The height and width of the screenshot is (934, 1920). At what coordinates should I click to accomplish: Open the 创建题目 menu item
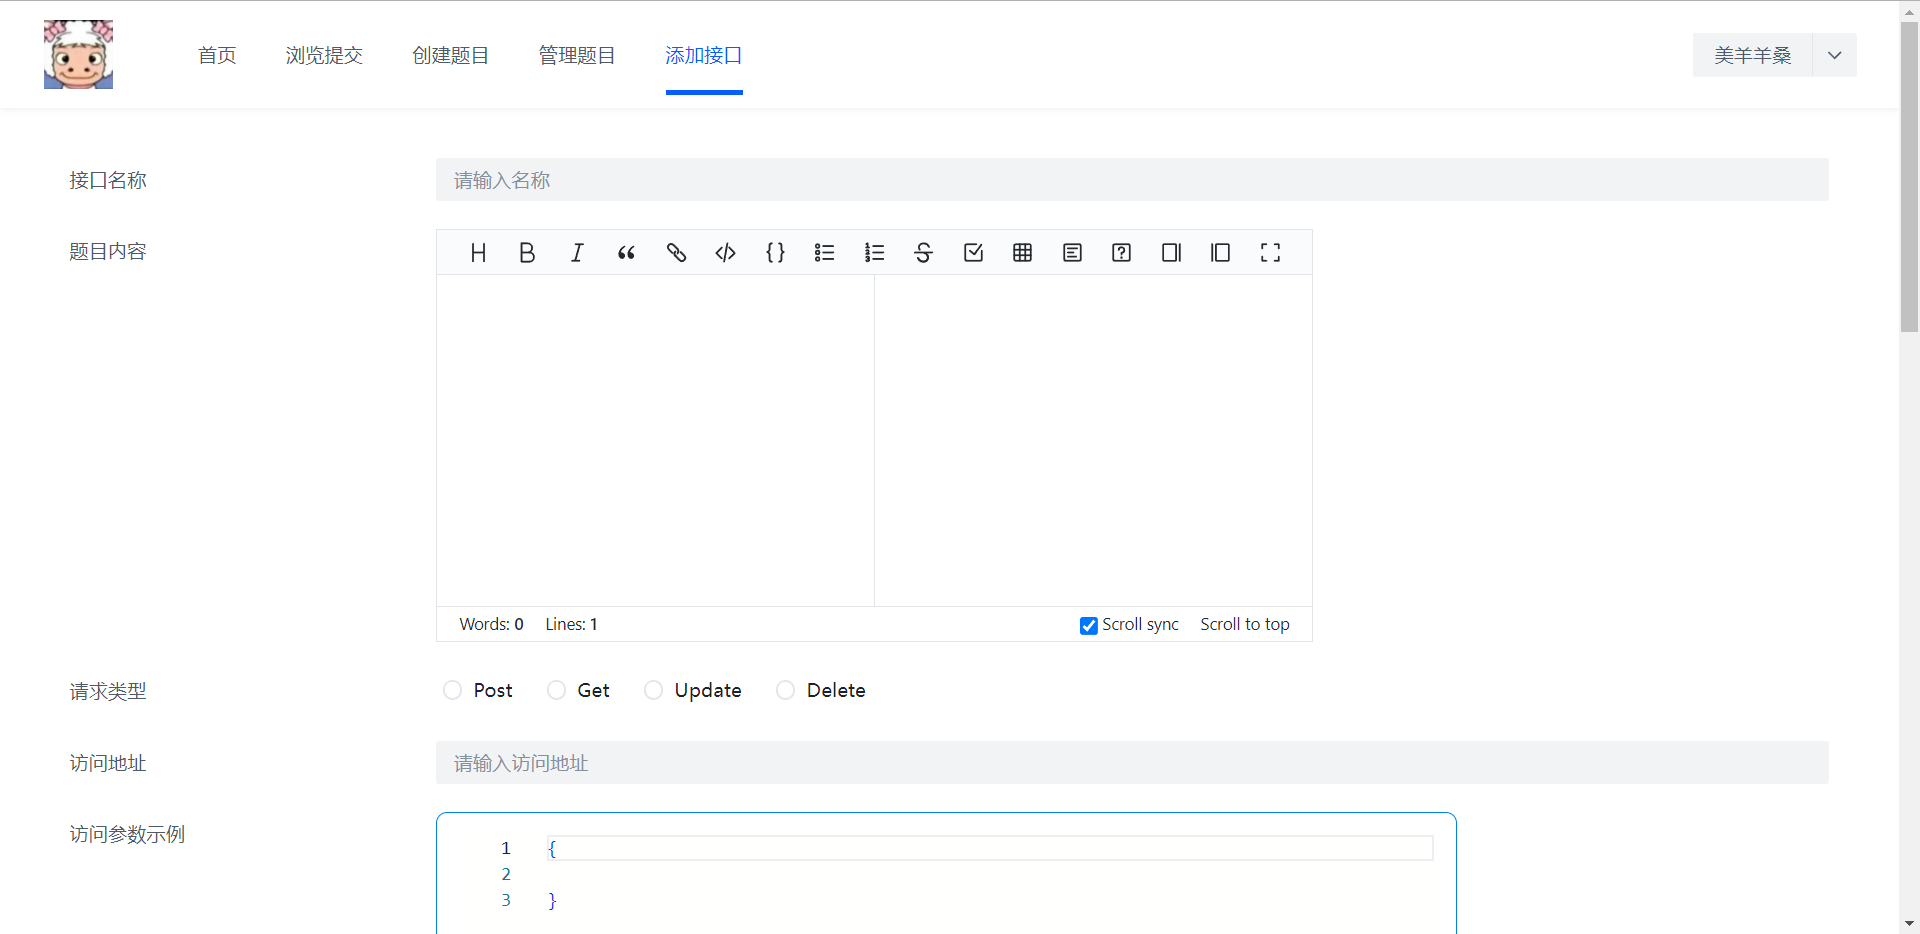pos(450,55)
